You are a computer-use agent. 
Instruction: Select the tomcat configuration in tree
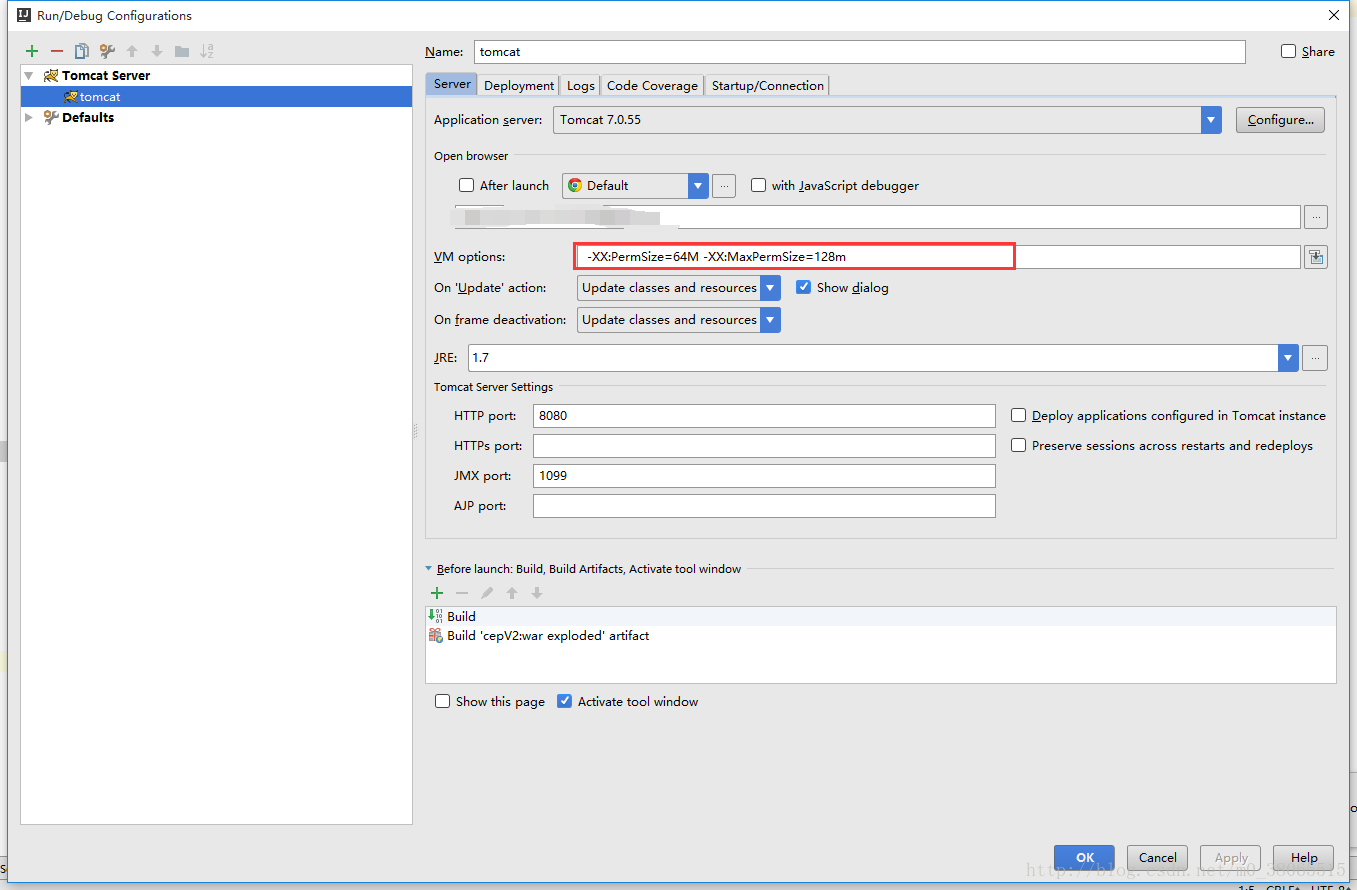tap(216, 97)
